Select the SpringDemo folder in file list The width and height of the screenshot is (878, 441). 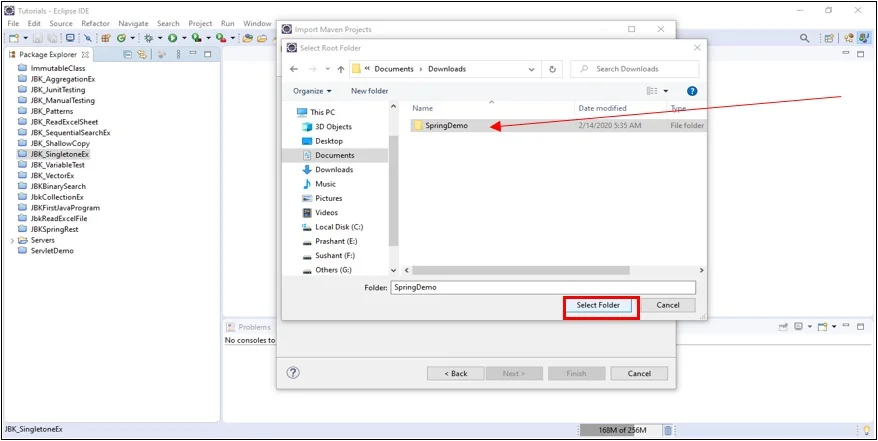[446, 126]
